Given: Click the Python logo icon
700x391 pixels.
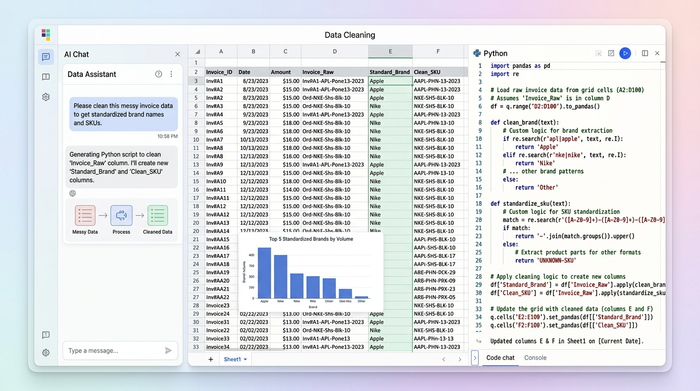Looking at the screenshot, I should tap(477, 53).
